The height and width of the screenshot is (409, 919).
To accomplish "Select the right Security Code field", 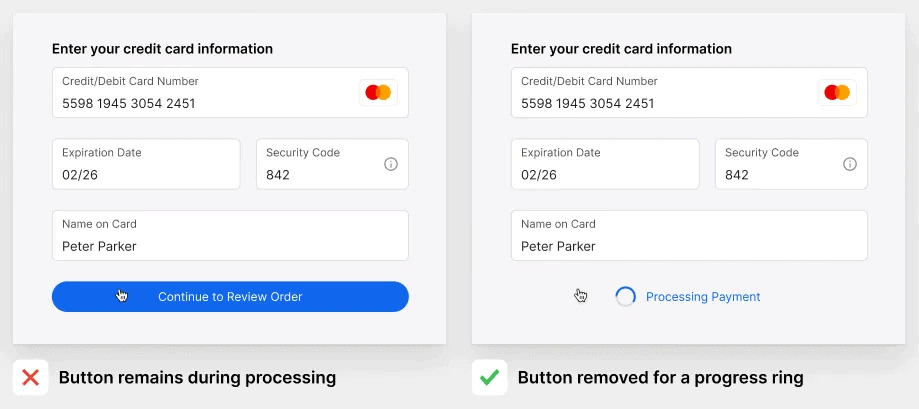I will (x=791, y=164).
